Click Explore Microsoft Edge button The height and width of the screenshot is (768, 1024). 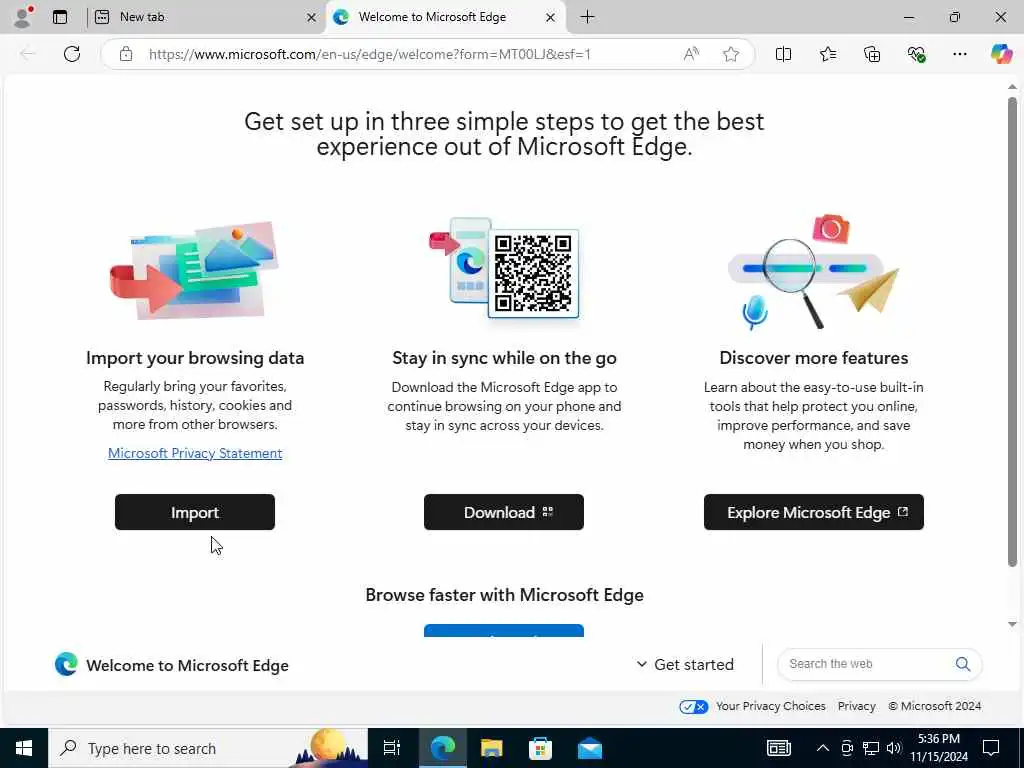tap(814, 512)
